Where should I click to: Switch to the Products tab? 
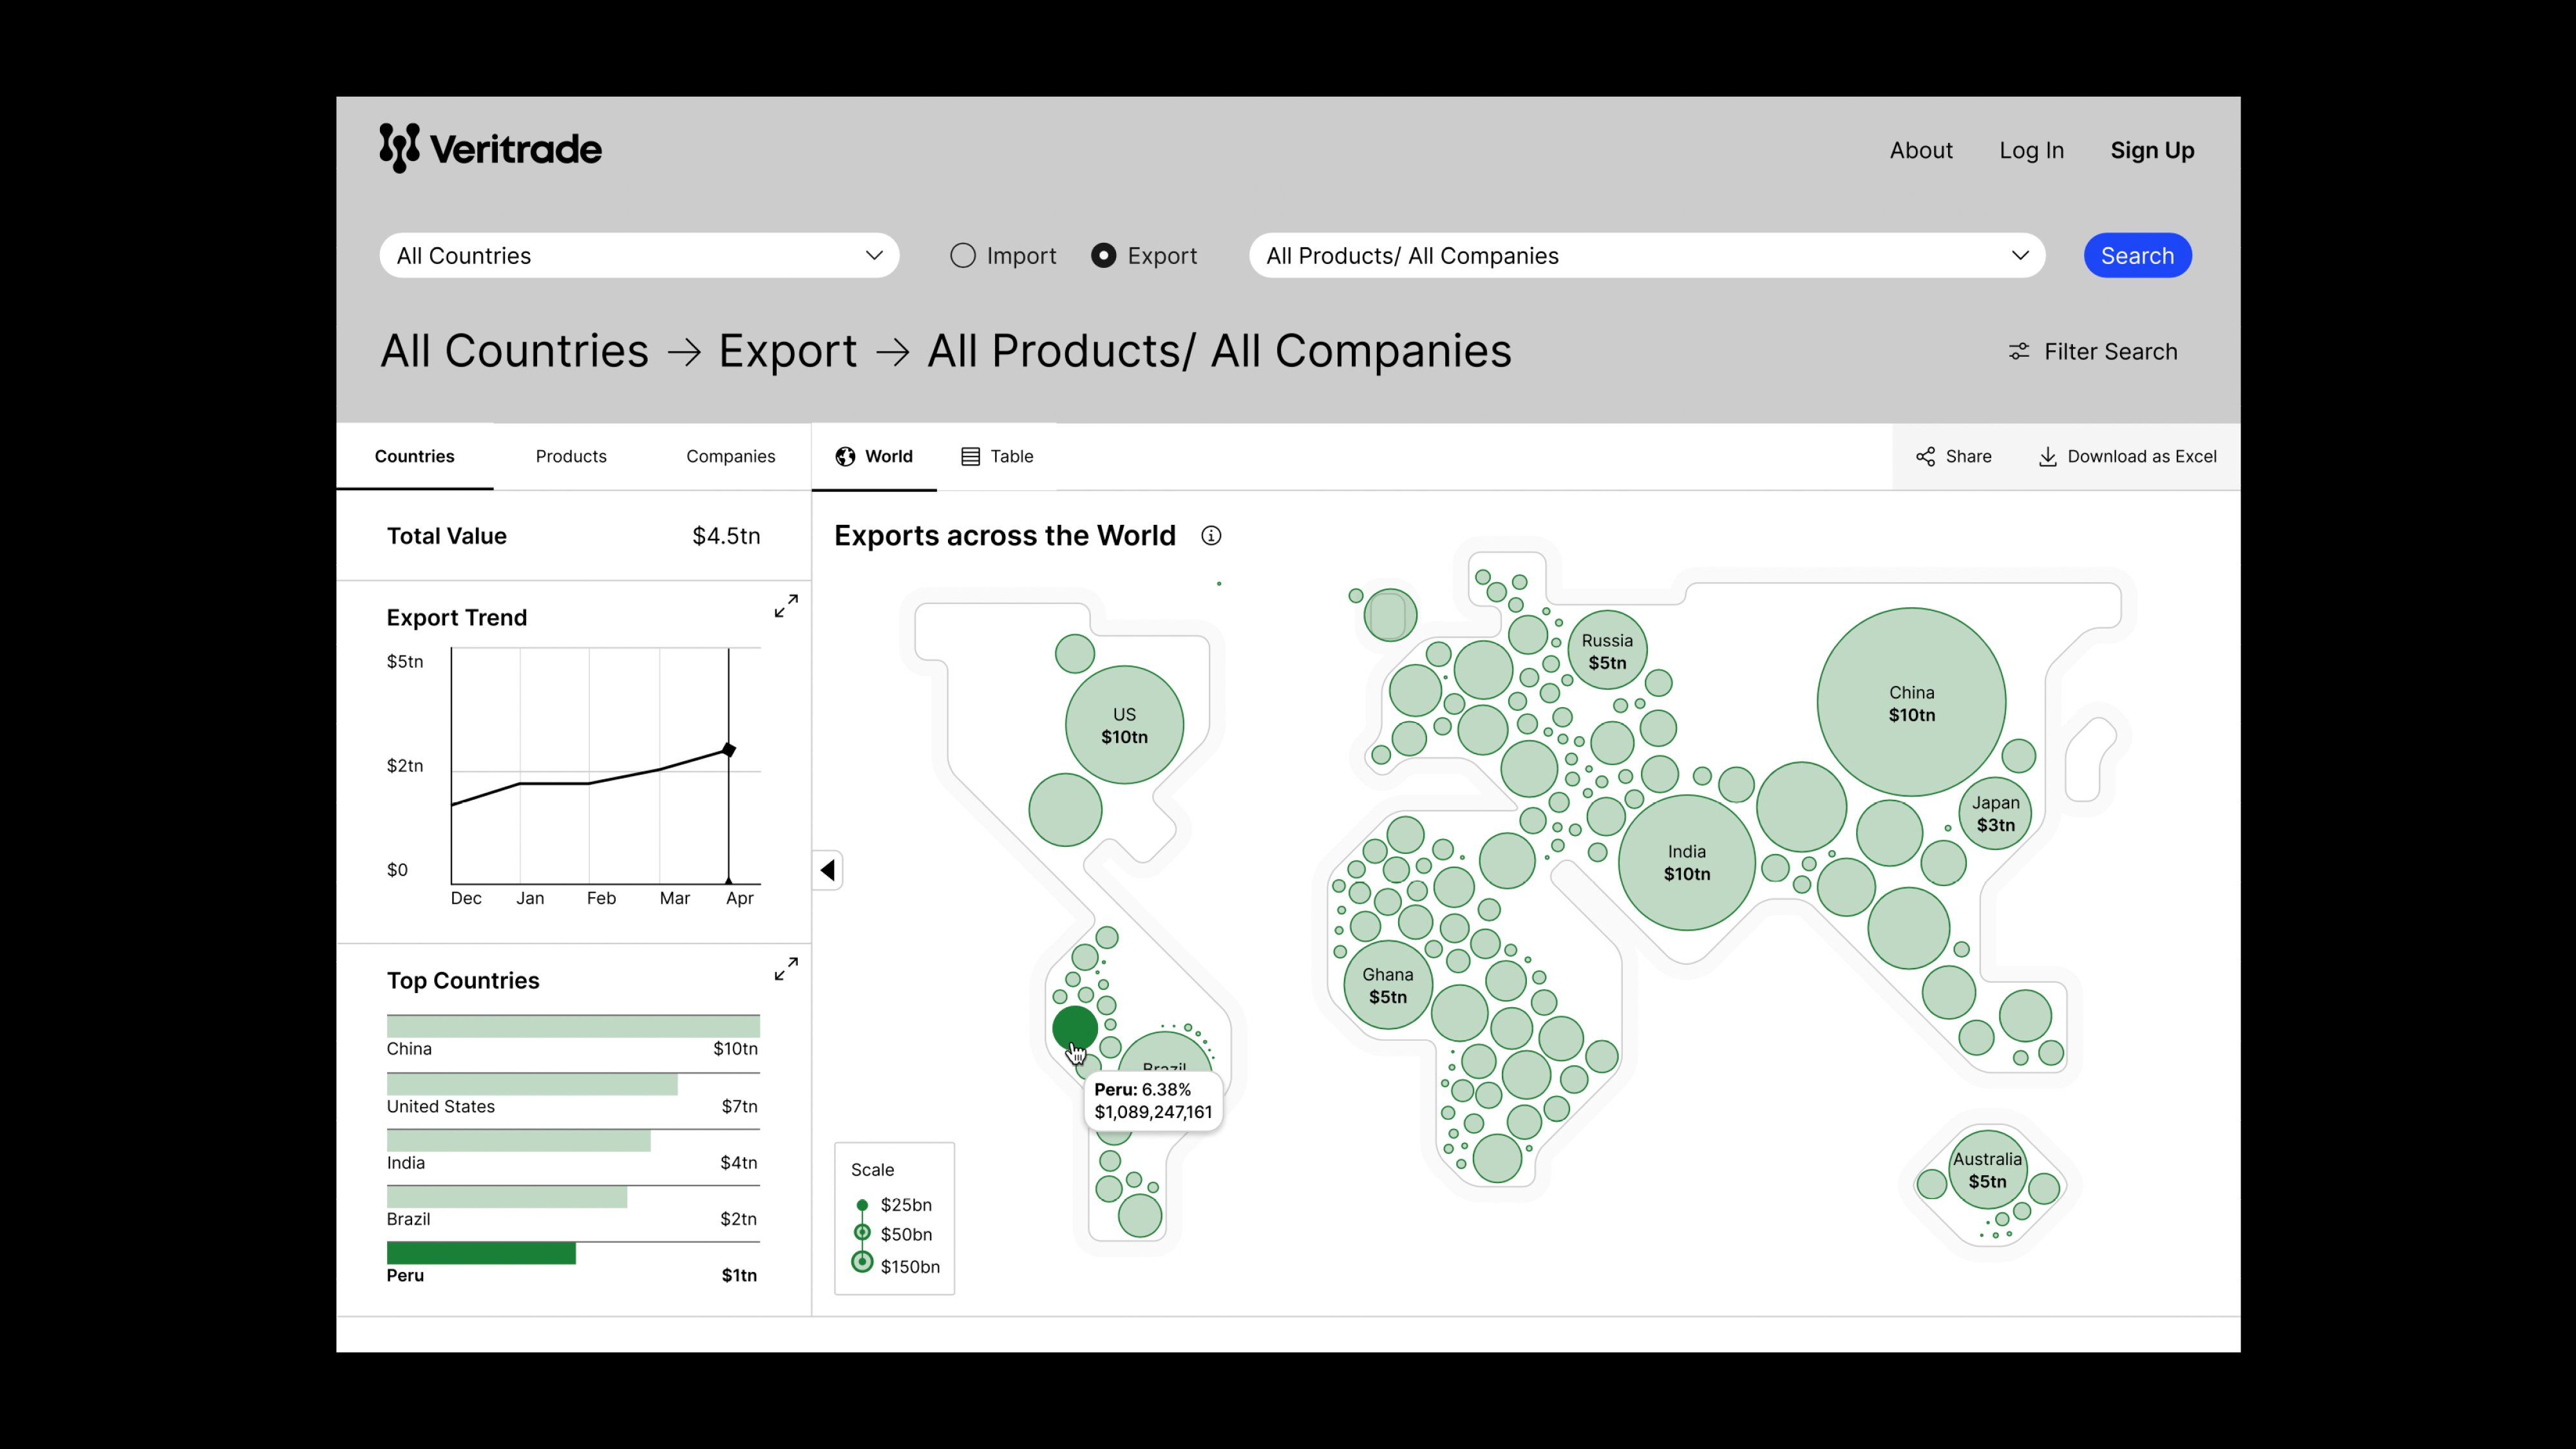pos(571,457)
